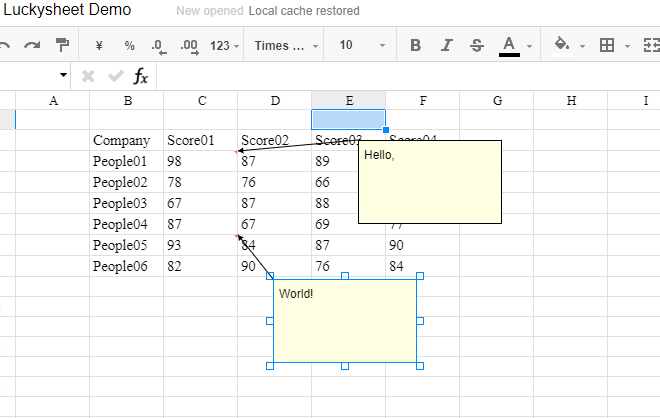Open the font size 10 dropdown
The height and width of the screenshot is (418, 660).
pos(362,45)
